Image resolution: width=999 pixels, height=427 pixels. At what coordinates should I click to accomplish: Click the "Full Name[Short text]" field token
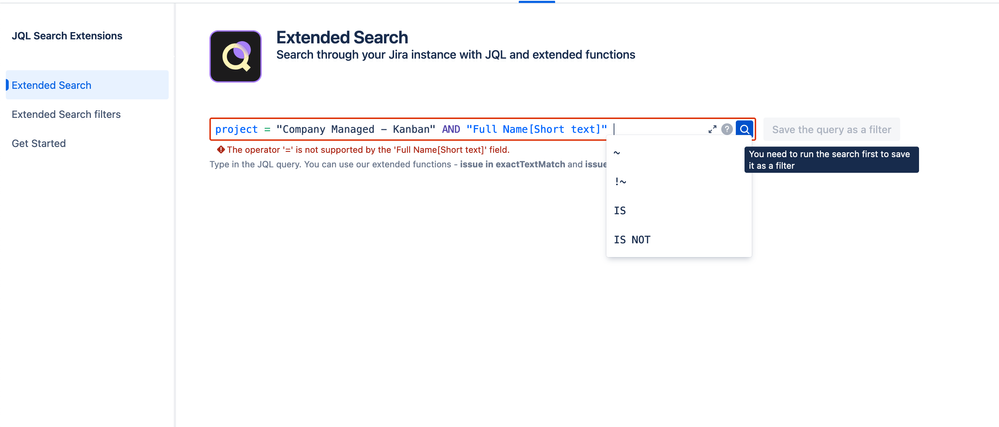click(x=536, y=129)
